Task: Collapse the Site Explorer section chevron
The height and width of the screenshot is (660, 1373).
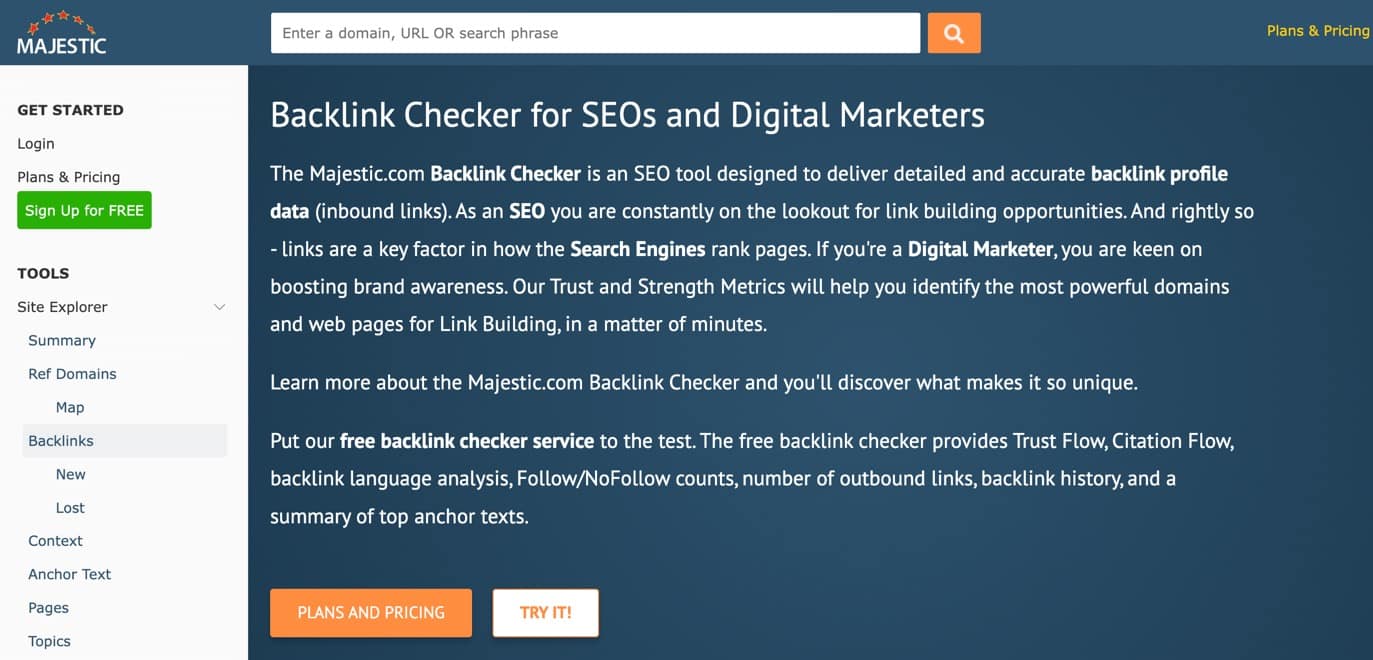Action: click(219, 307)
